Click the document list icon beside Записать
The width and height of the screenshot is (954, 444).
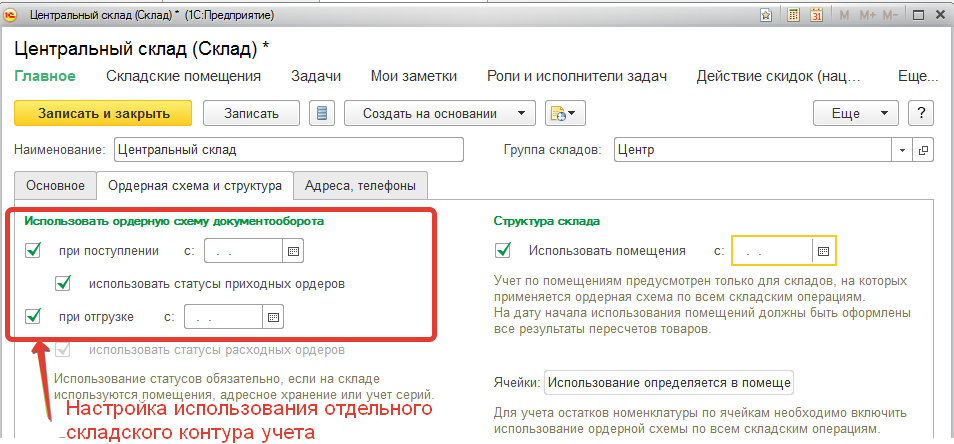click(x=322, y=113)
